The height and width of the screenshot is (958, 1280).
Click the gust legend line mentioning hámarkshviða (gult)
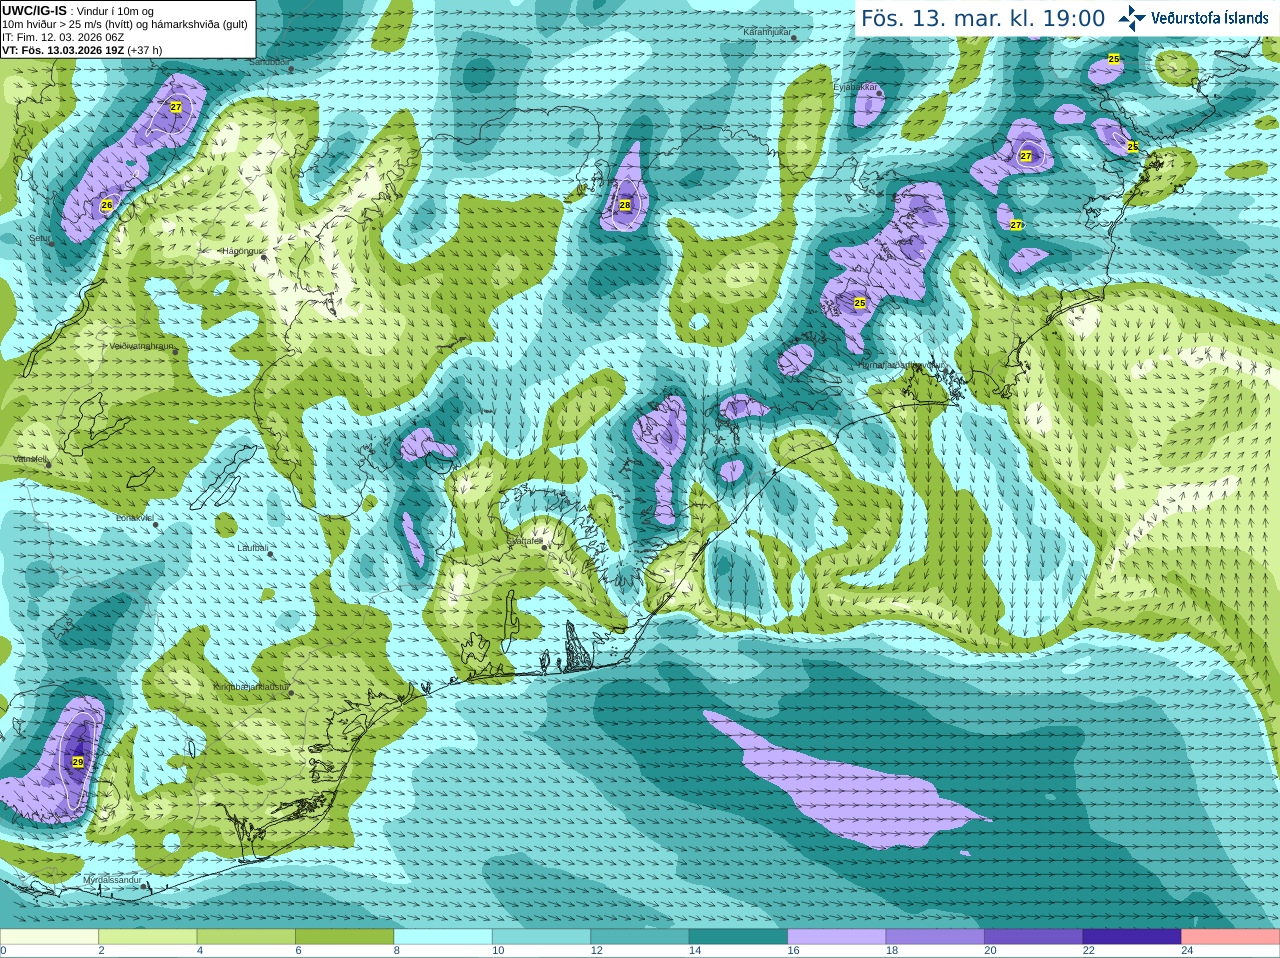coord(125,24)
